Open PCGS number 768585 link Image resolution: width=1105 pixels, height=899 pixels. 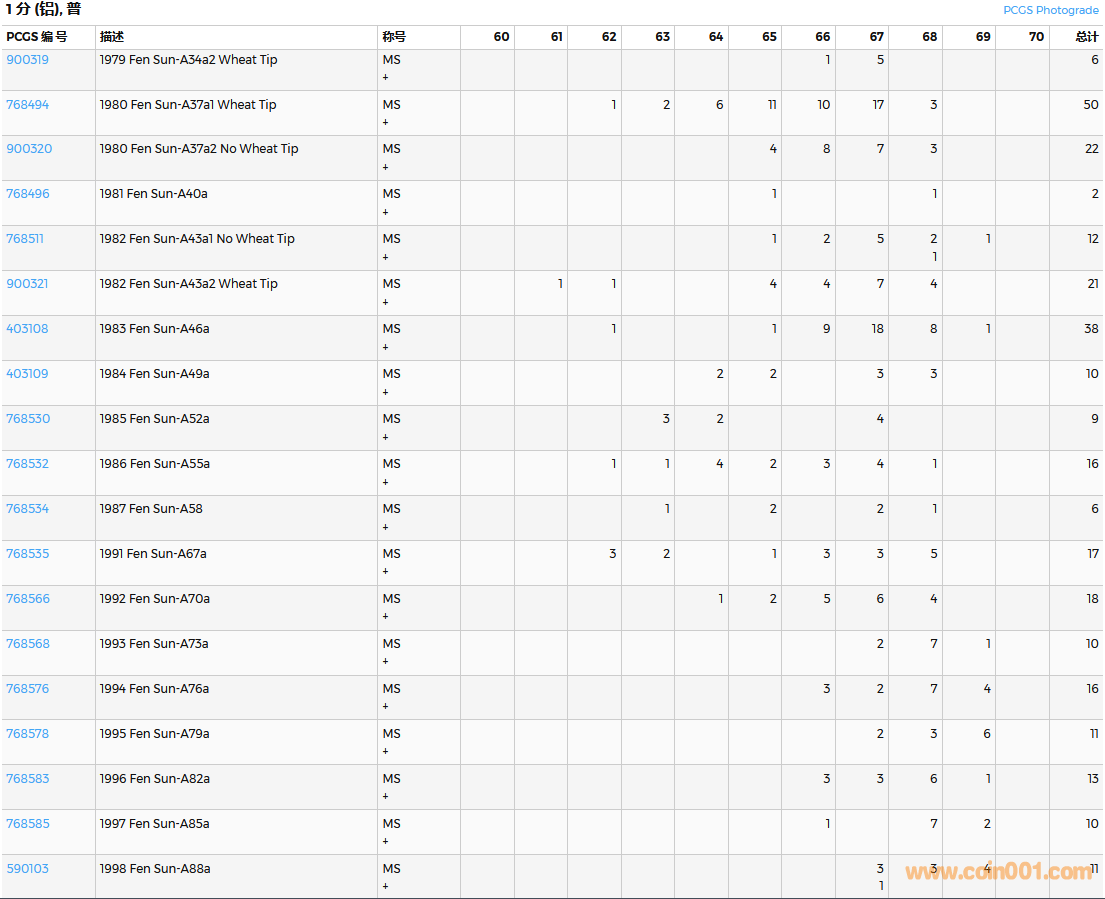coord(27,824)
